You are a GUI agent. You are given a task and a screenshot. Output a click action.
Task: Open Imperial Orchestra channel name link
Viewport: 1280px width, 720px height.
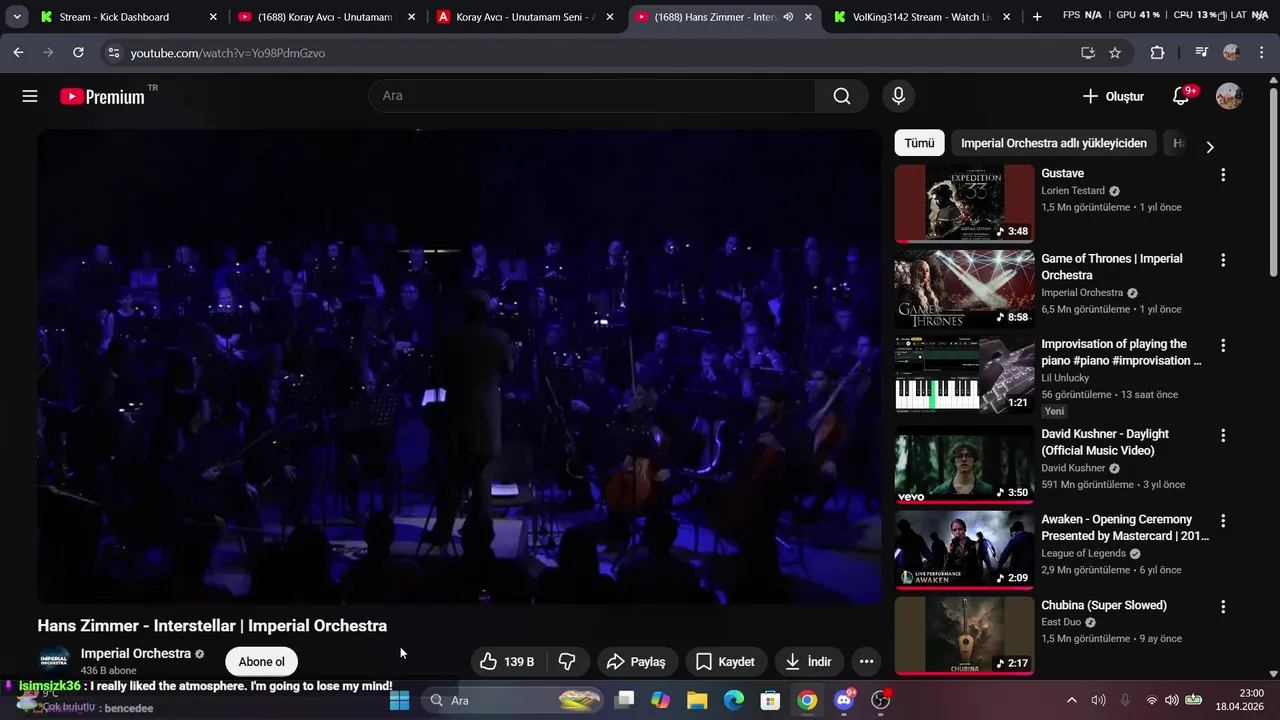click(136, 653)
